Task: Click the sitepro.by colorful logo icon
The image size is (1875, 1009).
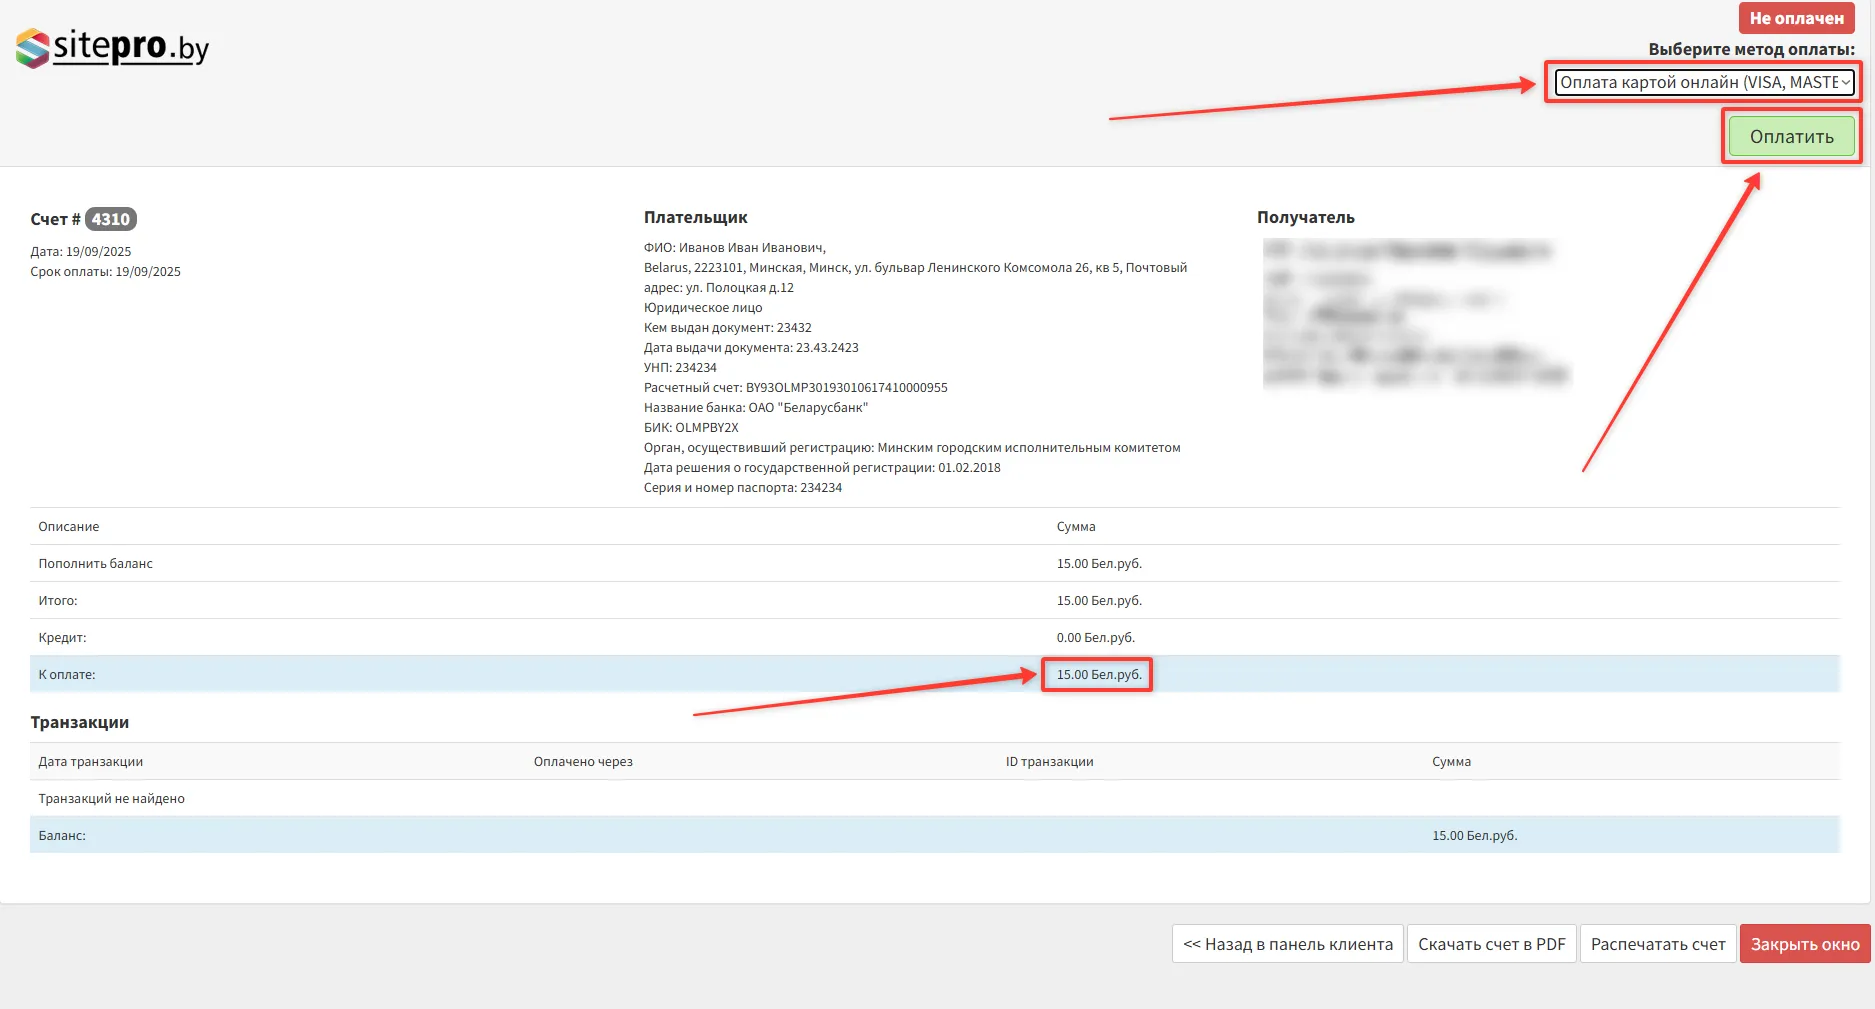Action: 33,48
